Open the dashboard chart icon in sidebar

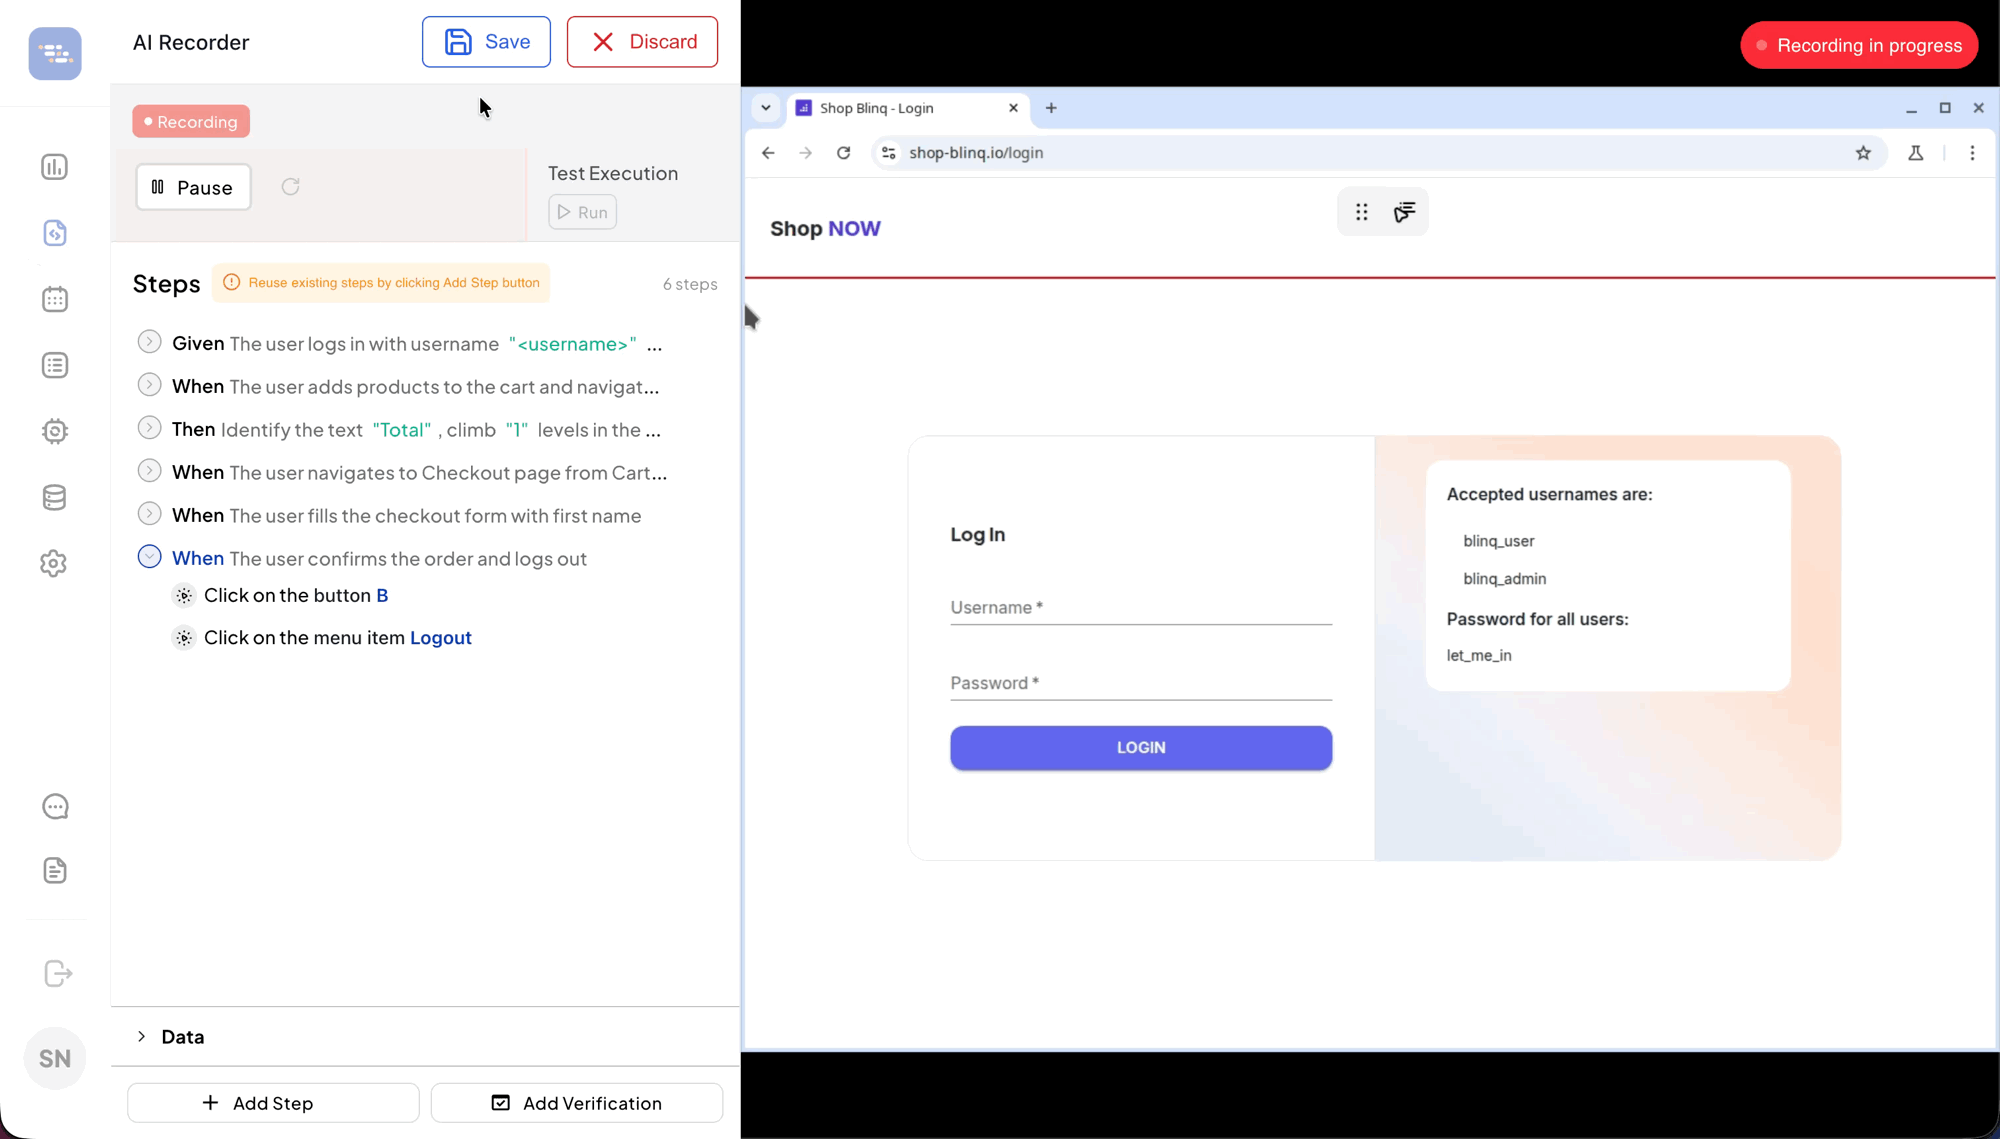(55, 167)
